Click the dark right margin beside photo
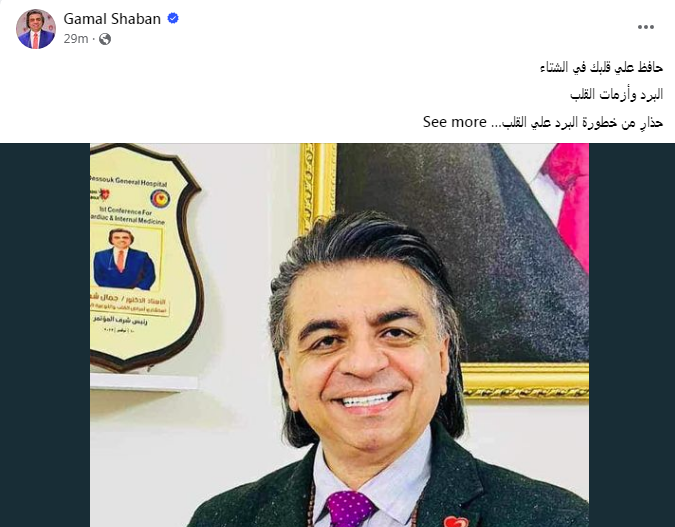The height and width of the screenshot is (527, 675). tap(632, 335)
